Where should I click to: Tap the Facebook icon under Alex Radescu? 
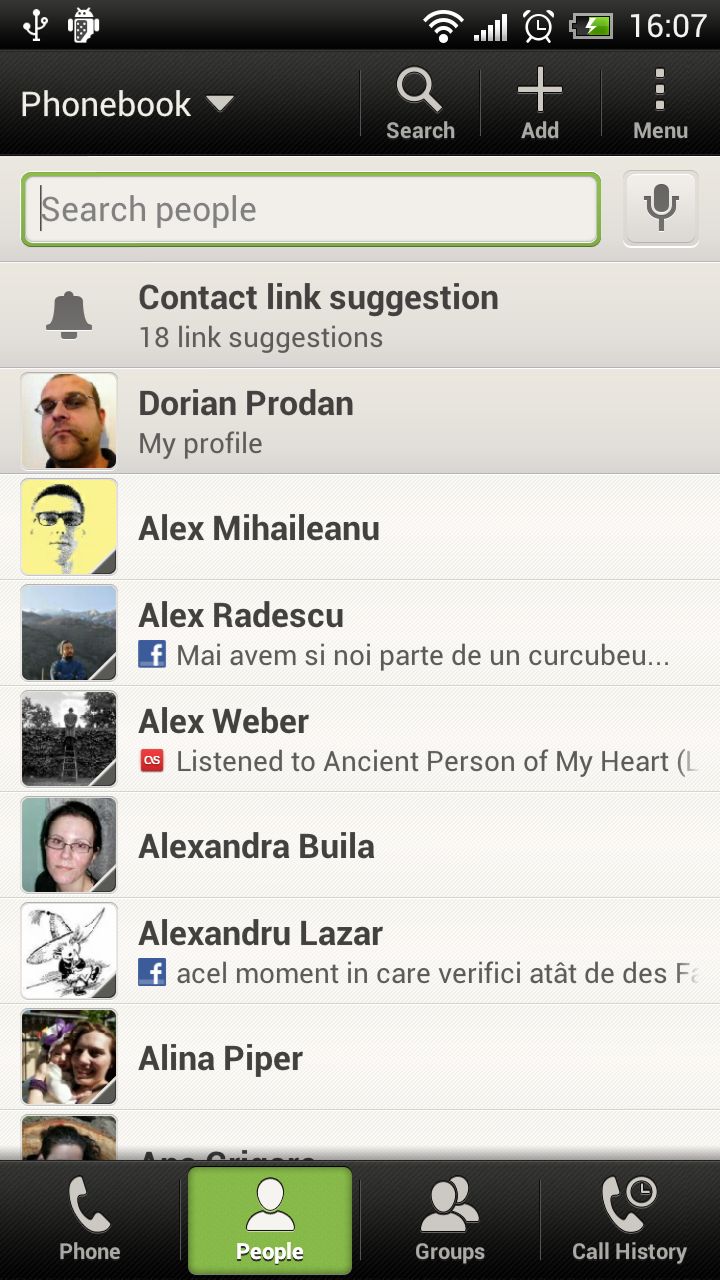[152, 655]
